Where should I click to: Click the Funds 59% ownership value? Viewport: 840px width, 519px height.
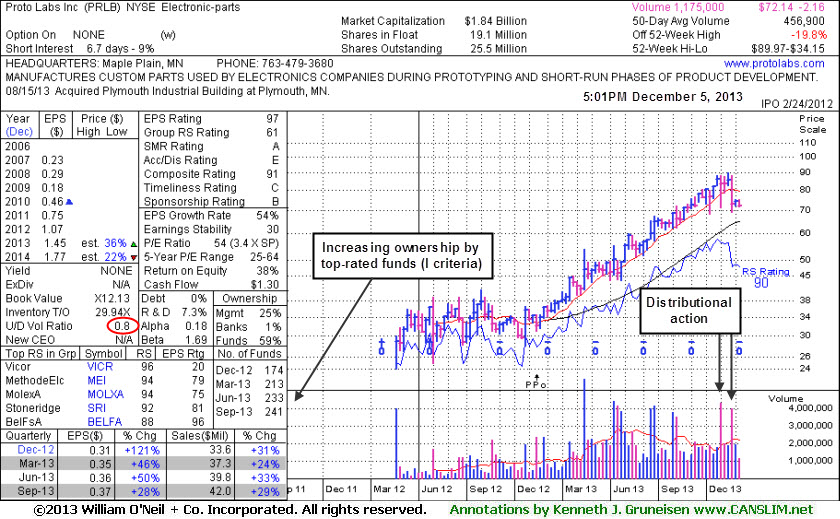(x=270, y=341)
